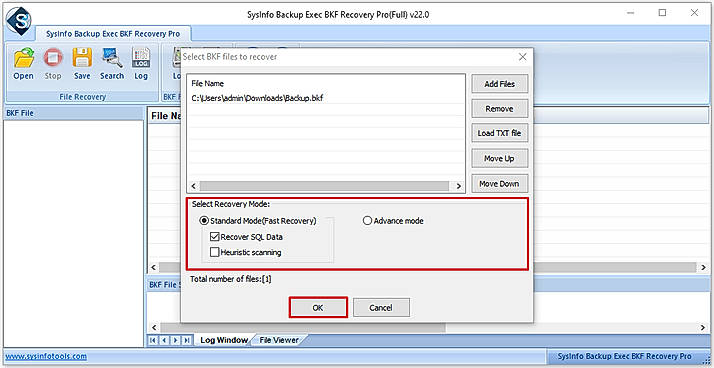The image size is (714, 368).
Task: Minimize the application window
Action: 631,13
